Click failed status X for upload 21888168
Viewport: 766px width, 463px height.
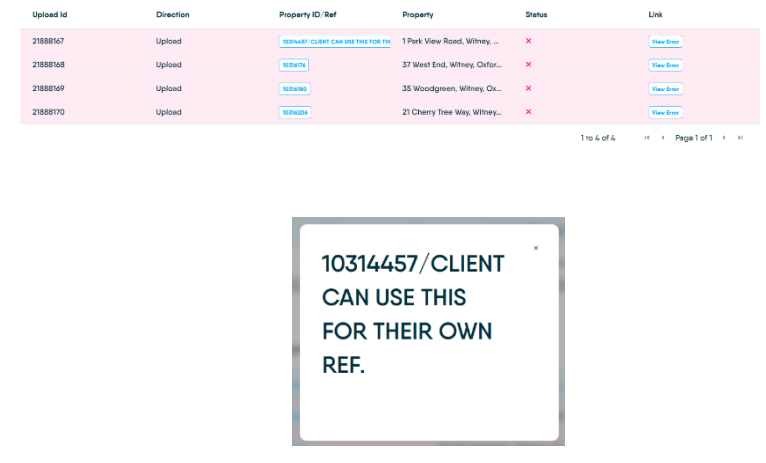click(528, 65)
